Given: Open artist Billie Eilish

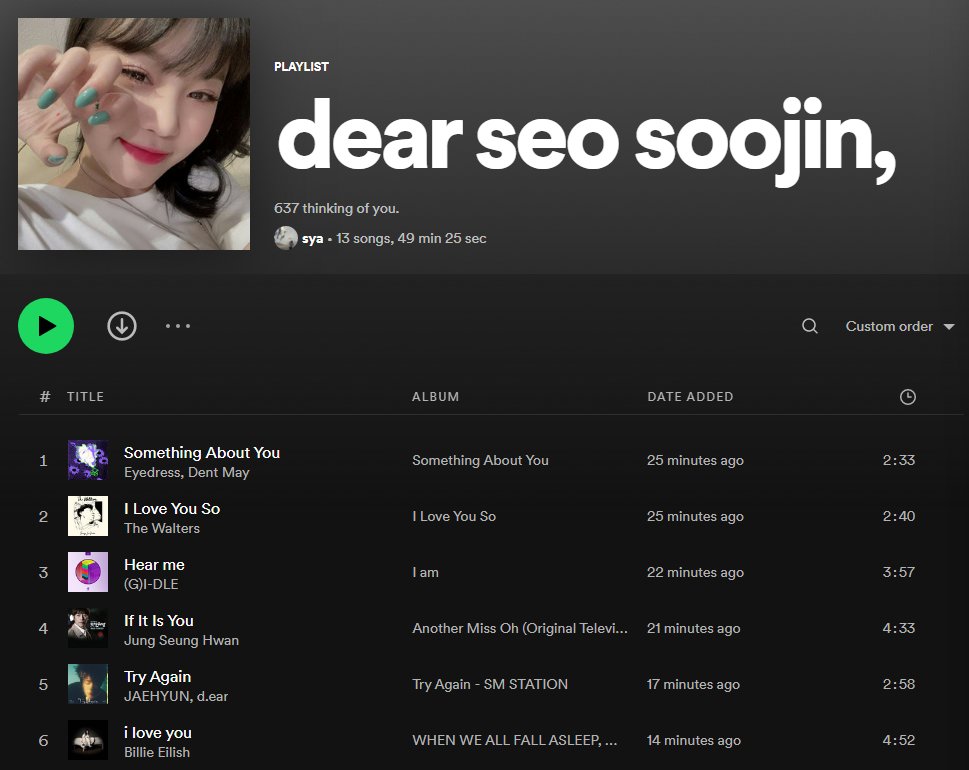Looking at the screenshot, I should 157,752.
